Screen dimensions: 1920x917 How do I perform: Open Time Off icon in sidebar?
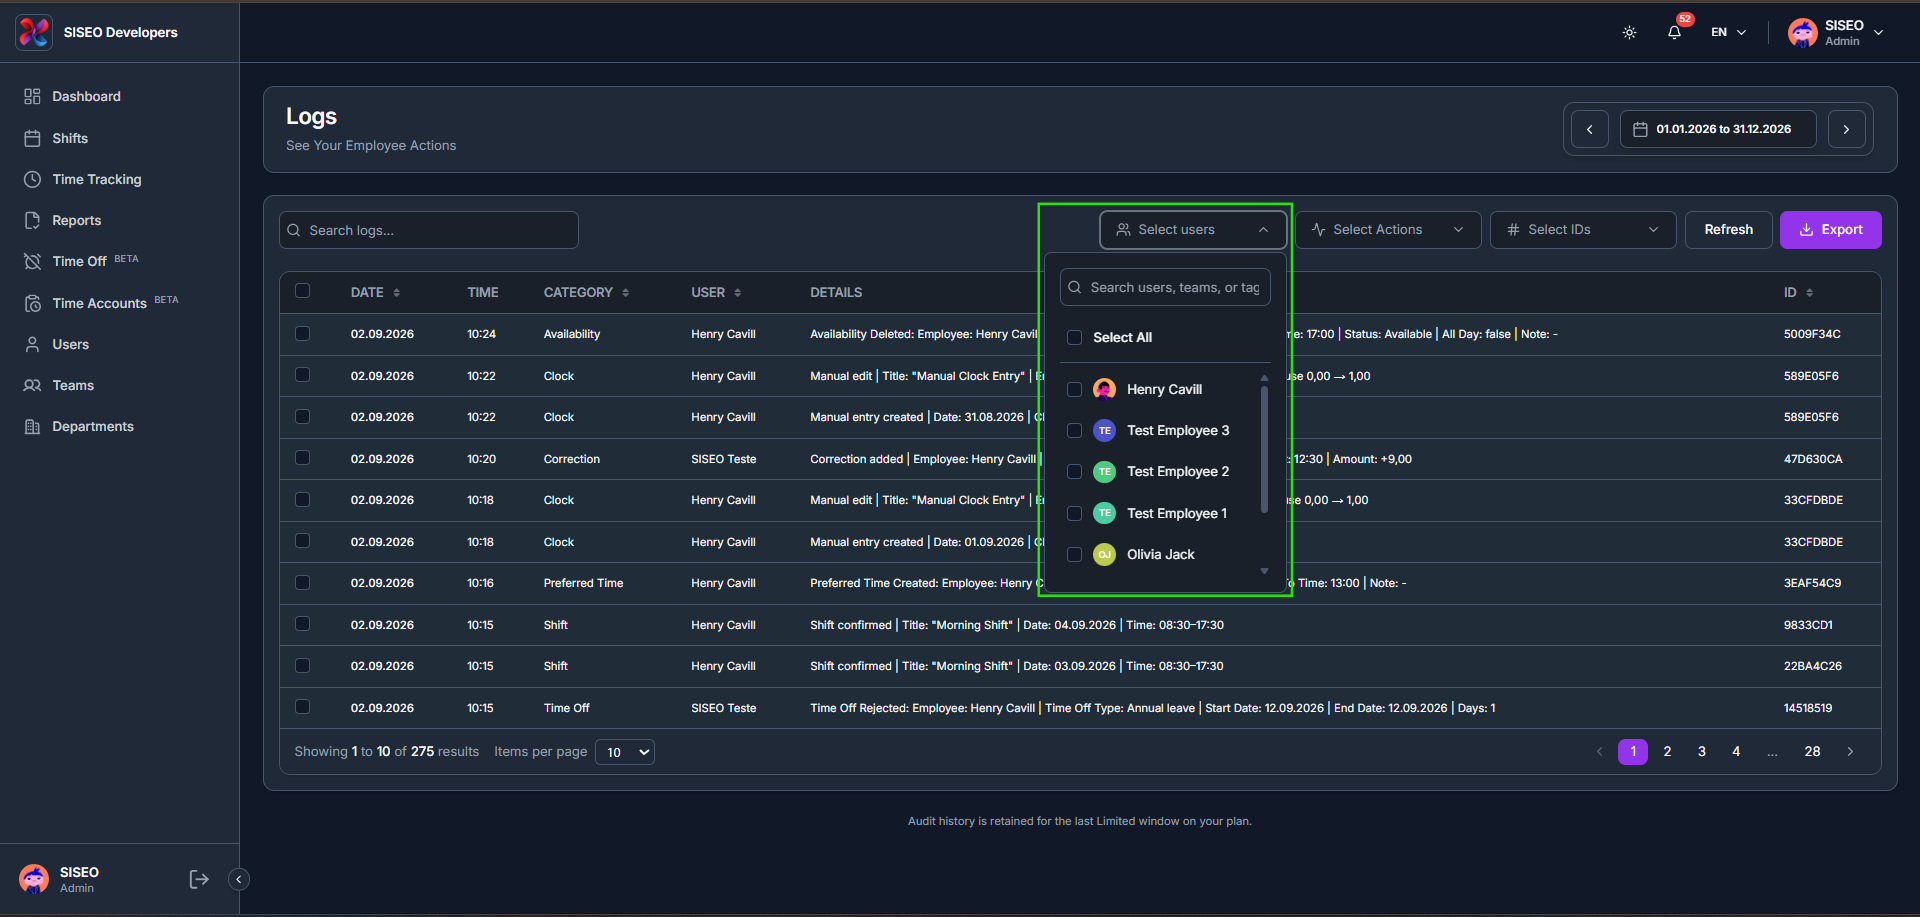pos(32,261)
